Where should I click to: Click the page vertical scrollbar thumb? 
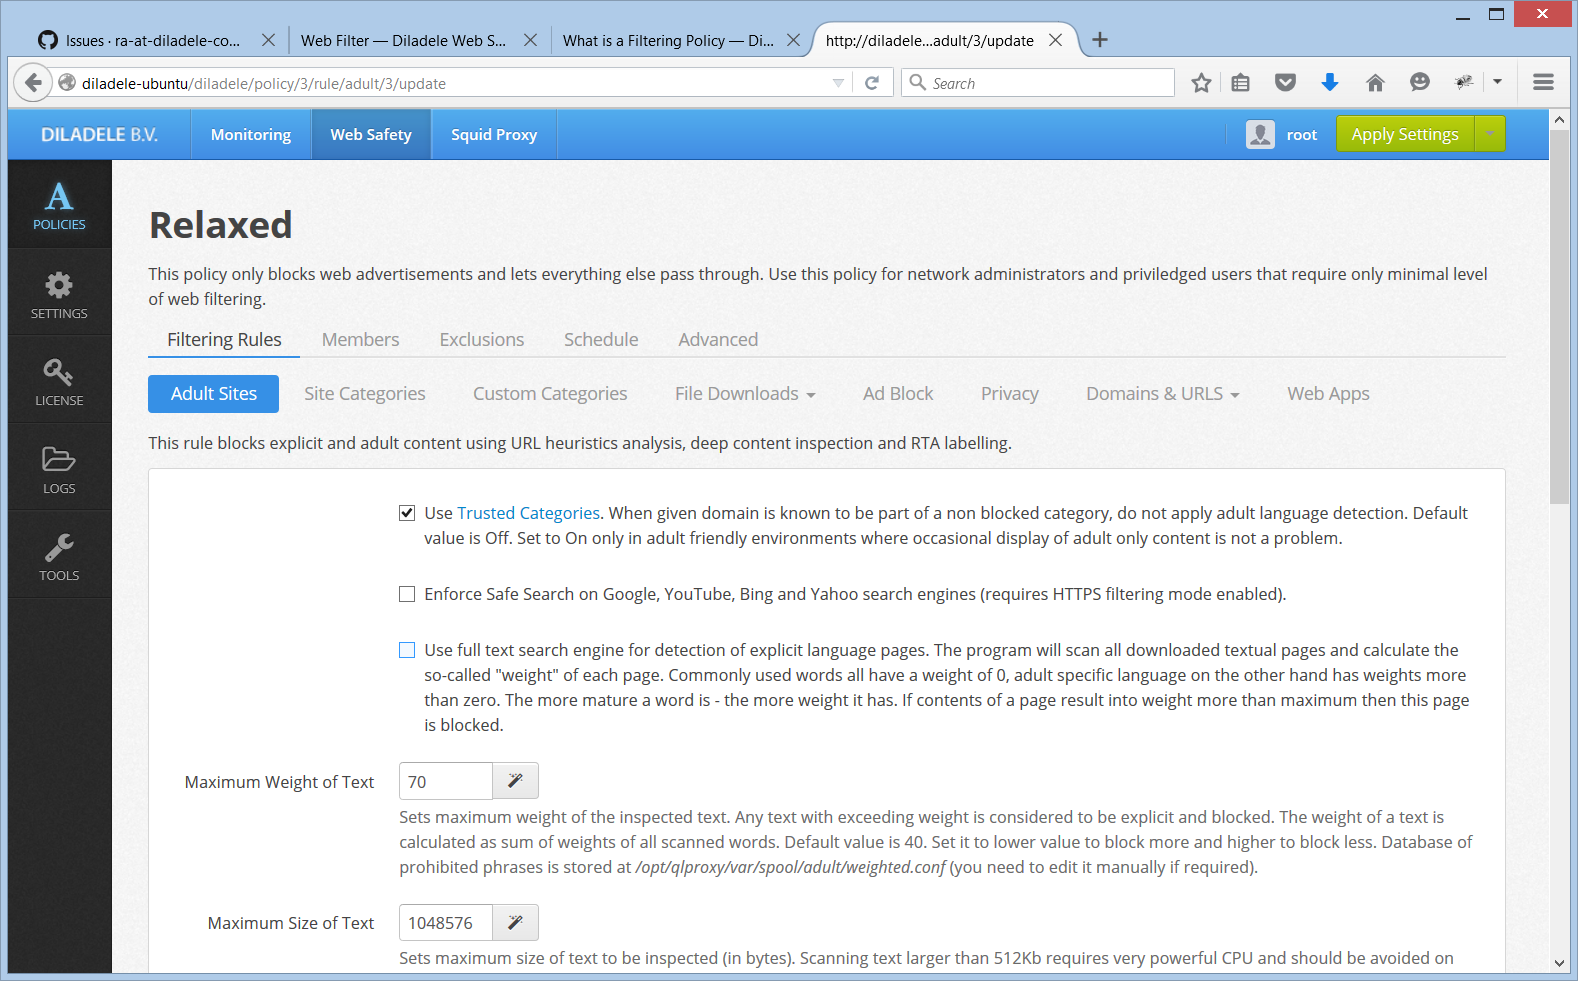(x=1559, y=317)
